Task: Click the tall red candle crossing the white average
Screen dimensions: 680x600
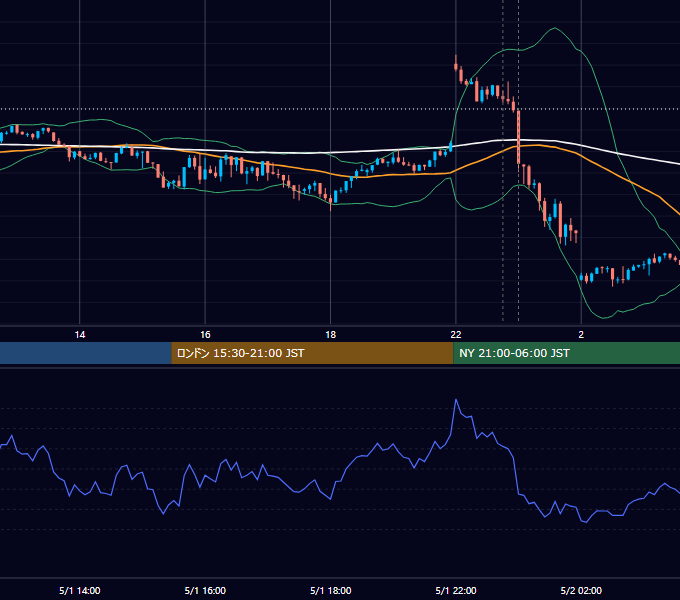Action: pyautogui.click(x=519, y=138)
